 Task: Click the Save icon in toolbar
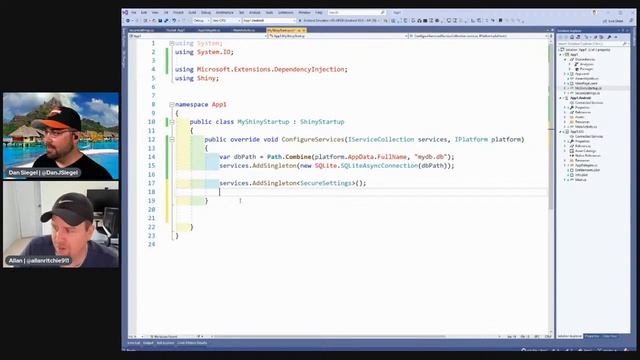160,20
